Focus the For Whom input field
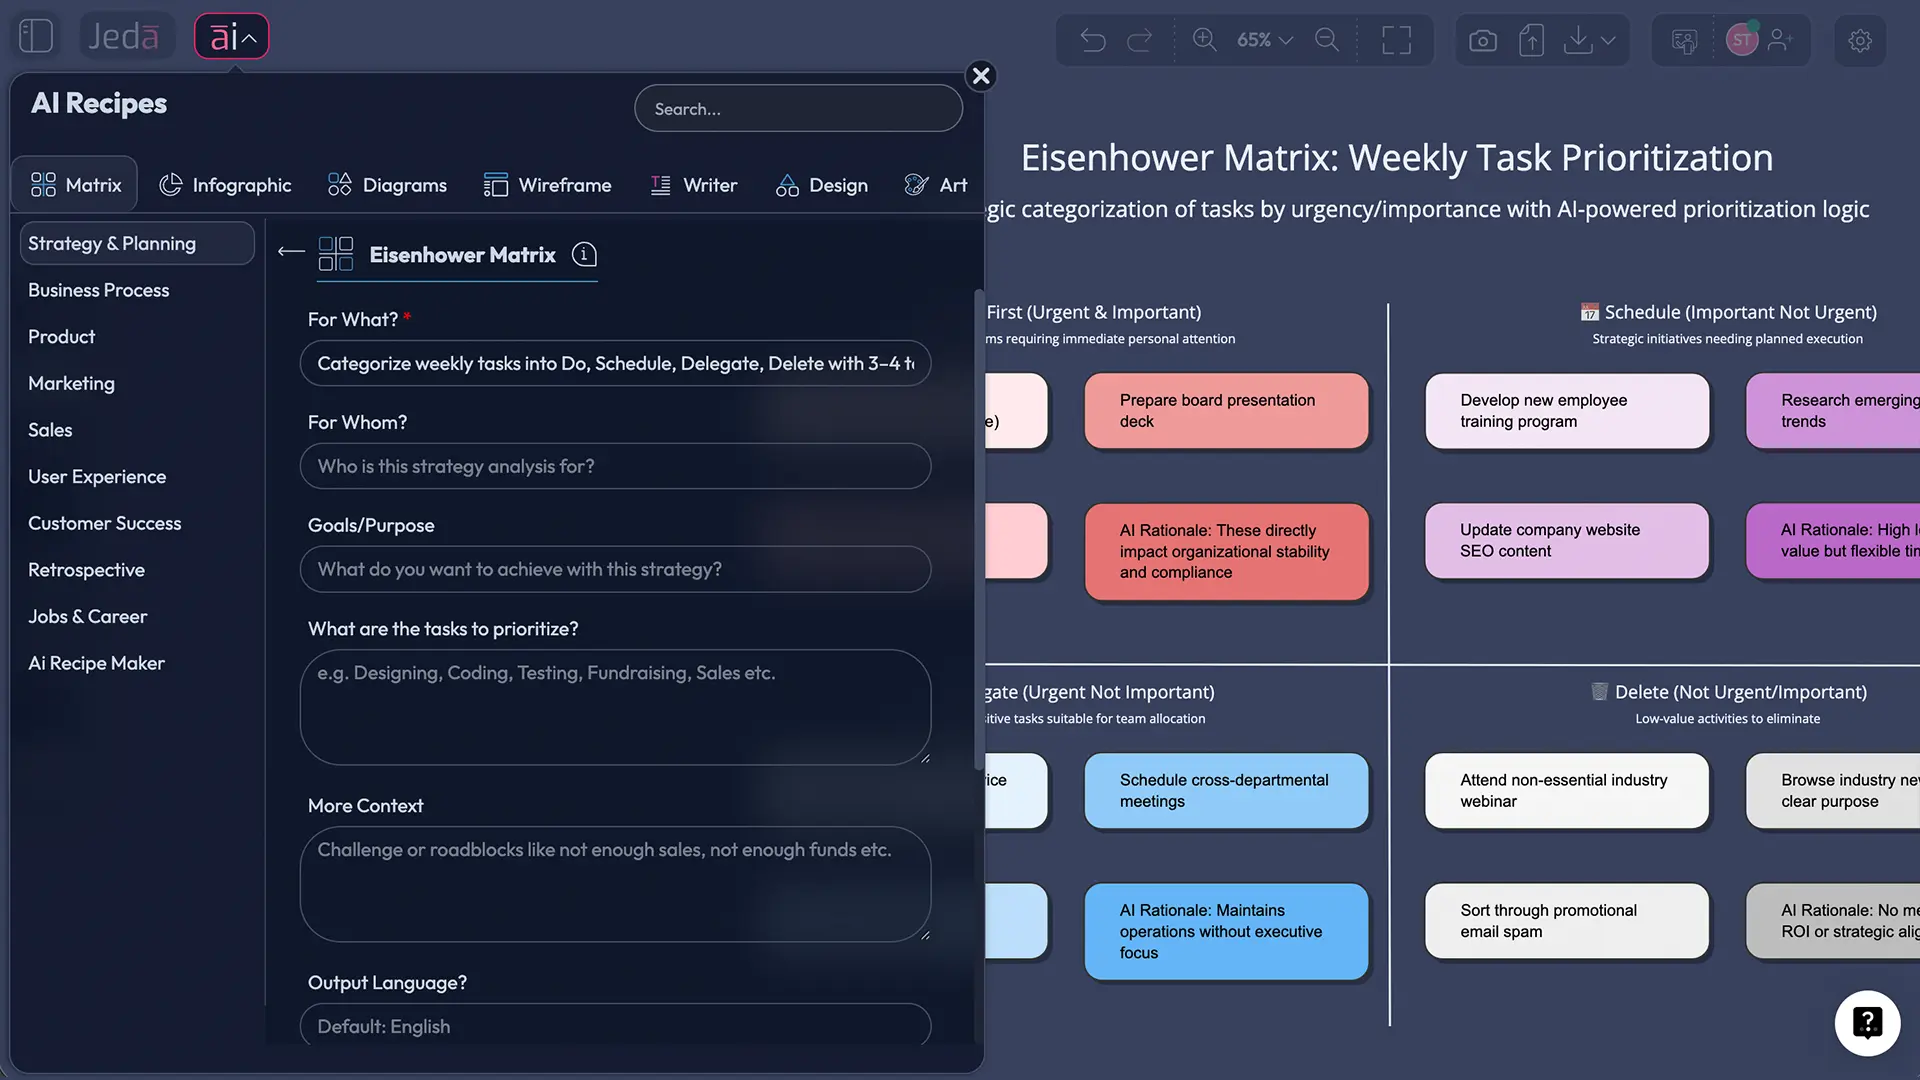Viewport: 1920px width, 1080px height. (x=615, y=466)
